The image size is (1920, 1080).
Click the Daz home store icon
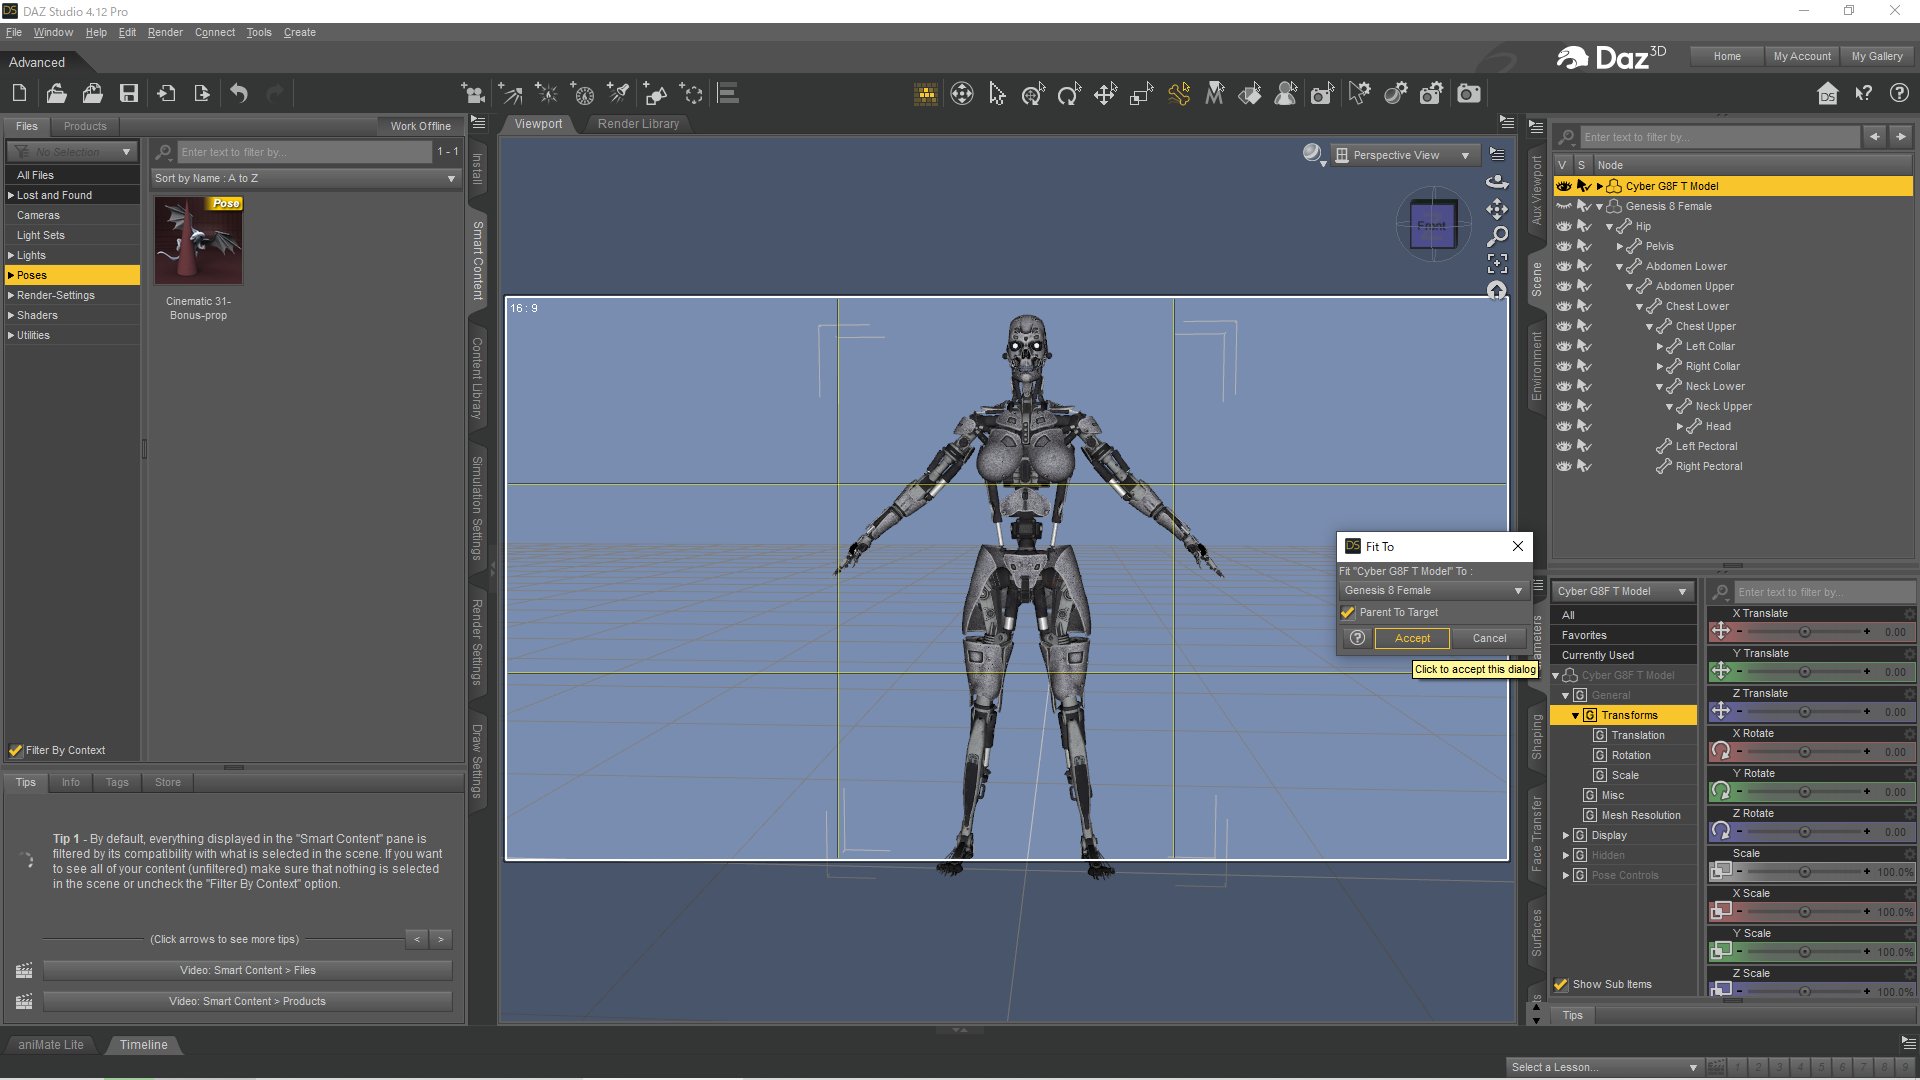click(x=1828, y=94)
